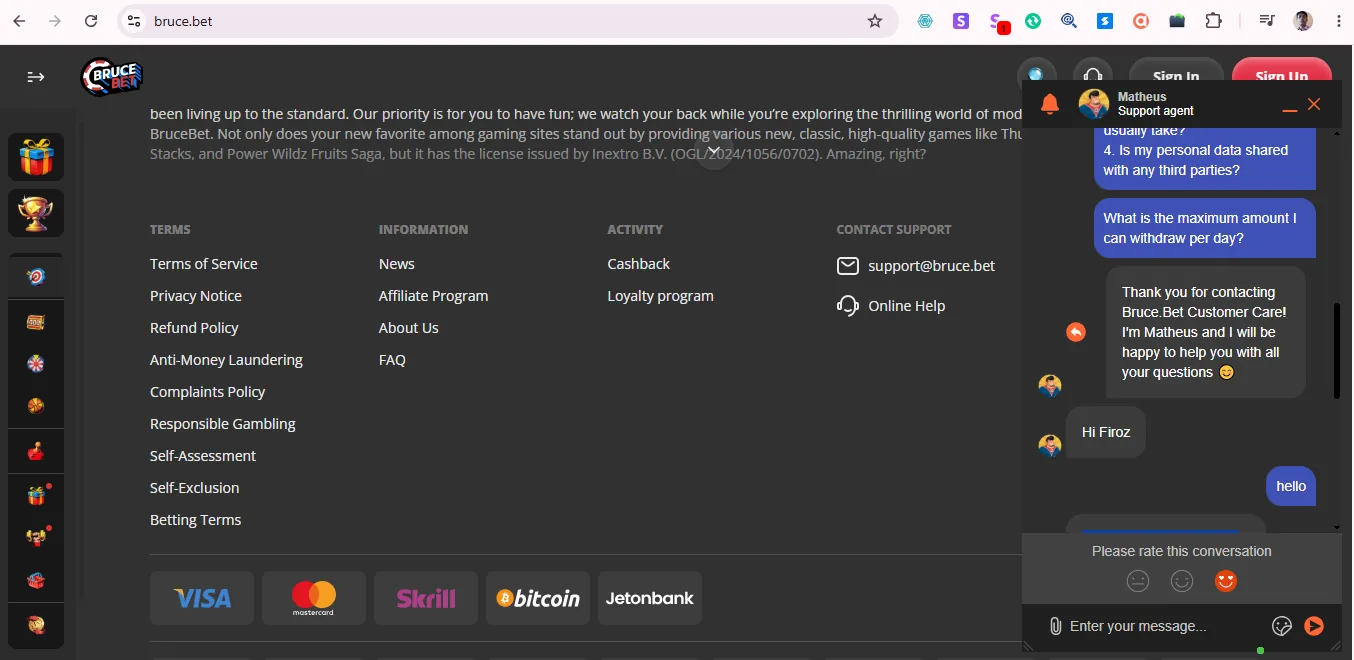
Task: Bookmark this page with the star
Action: pyautogui.click(x=875, y=21)
